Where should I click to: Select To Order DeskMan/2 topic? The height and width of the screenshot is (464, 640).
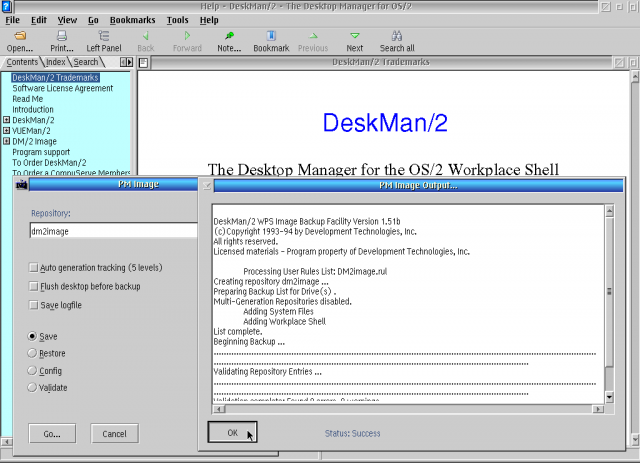click(49, 162)
